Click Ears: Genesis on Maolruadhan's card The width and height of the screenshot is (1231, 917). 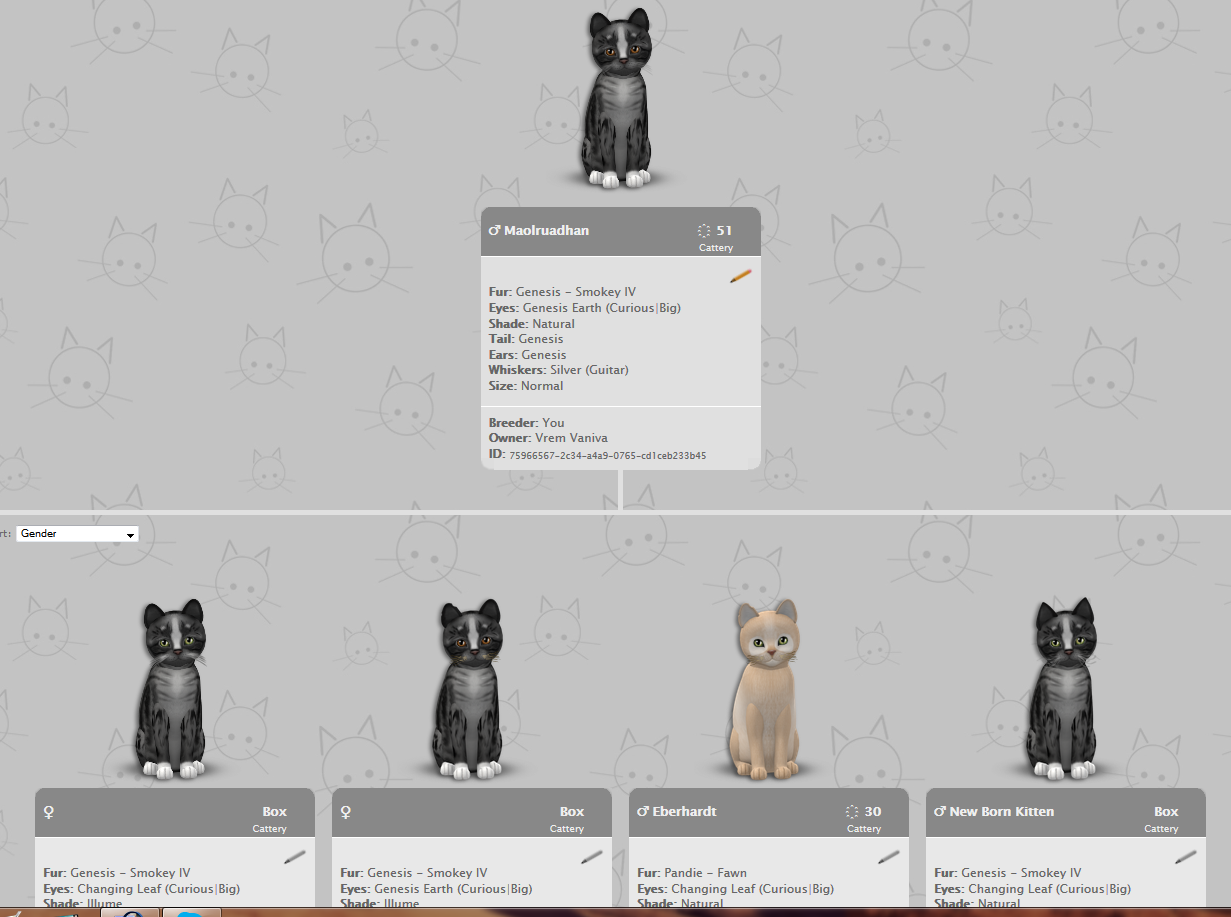[x=527, y=355]
